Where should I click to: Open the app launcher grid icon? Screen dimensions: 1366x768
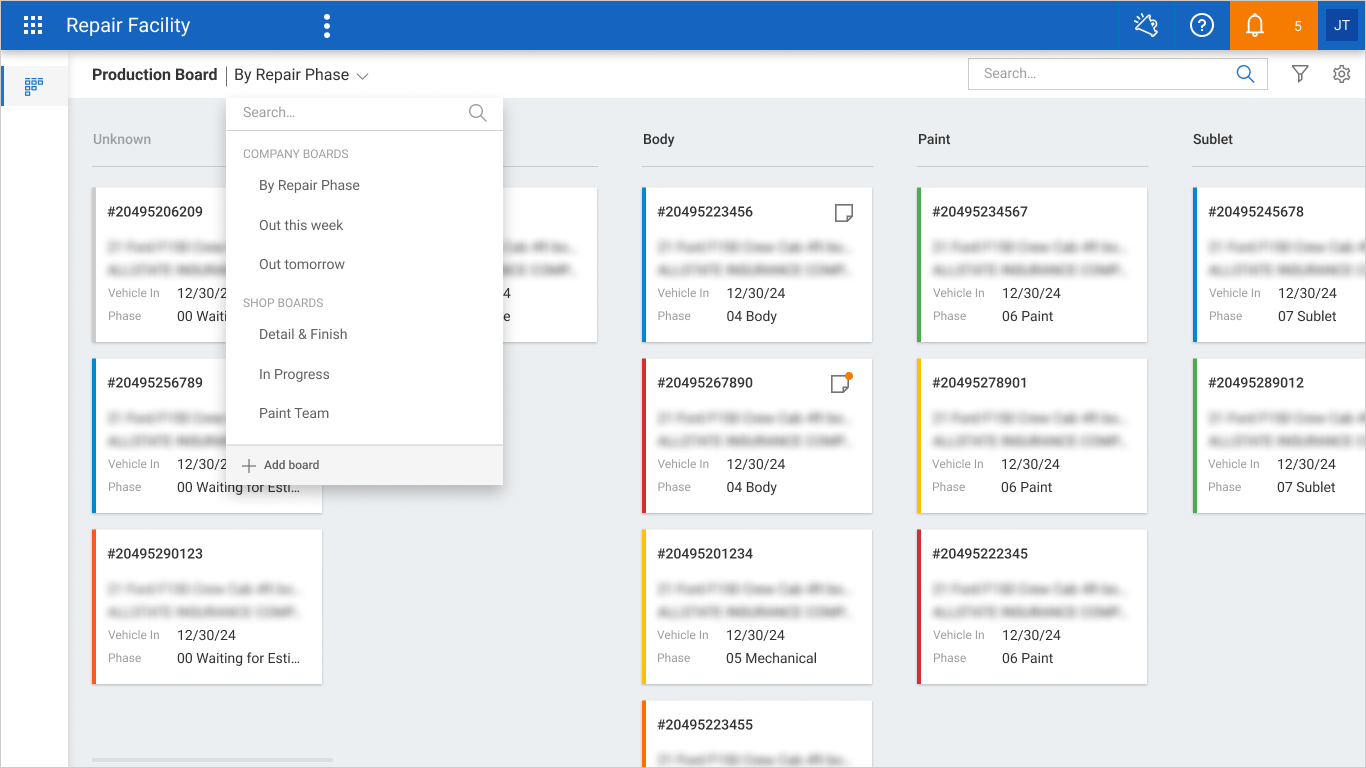[33, 25]
